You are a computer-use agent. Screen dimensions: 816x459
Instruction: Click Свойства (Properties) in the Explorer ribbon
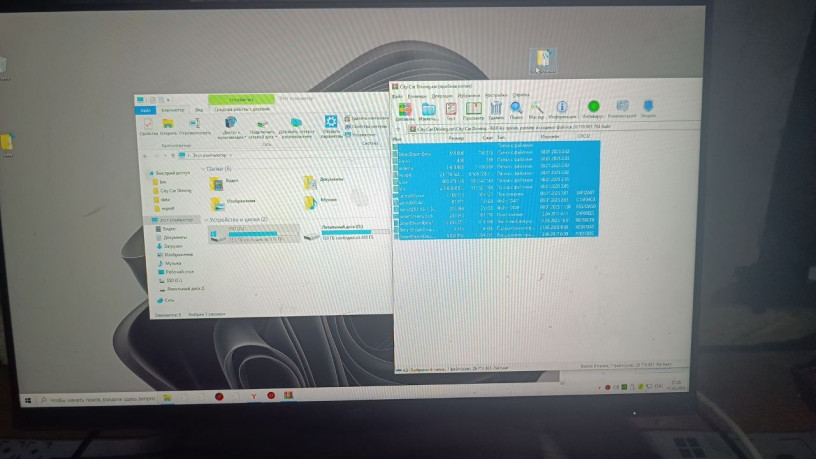148,126
